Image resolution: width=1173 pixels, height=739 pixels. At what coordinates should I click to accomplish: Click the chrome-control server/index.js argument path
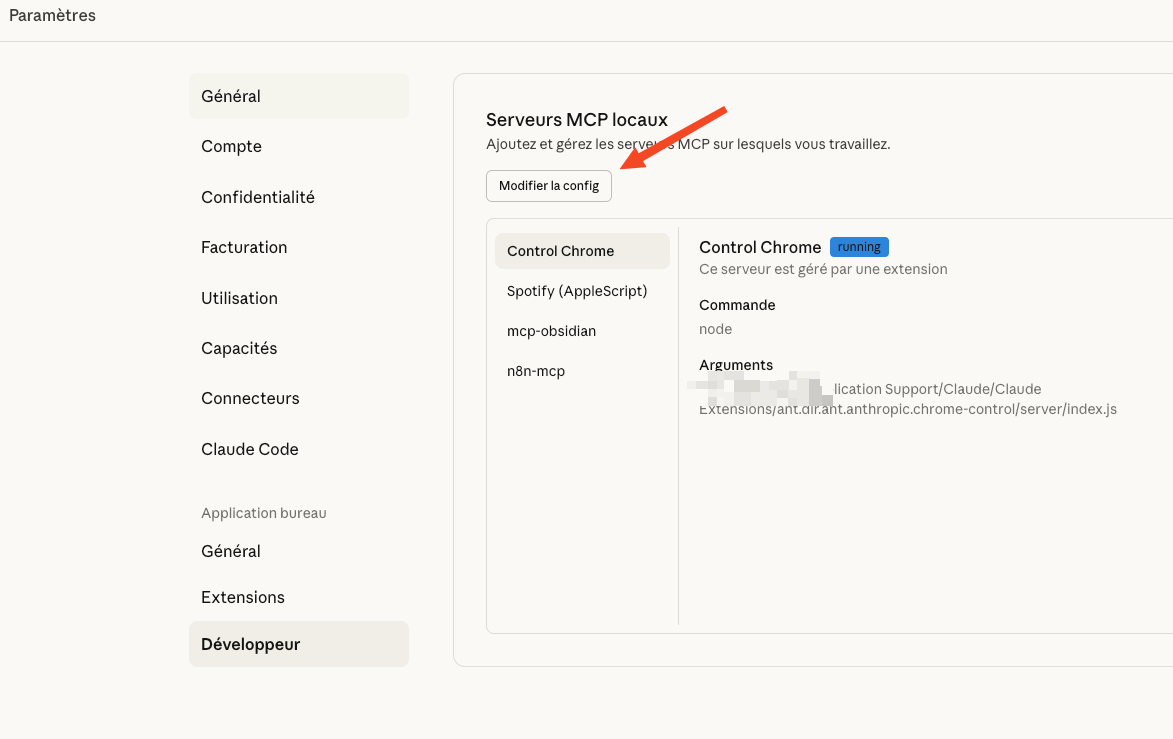click(x=907, y=409)
